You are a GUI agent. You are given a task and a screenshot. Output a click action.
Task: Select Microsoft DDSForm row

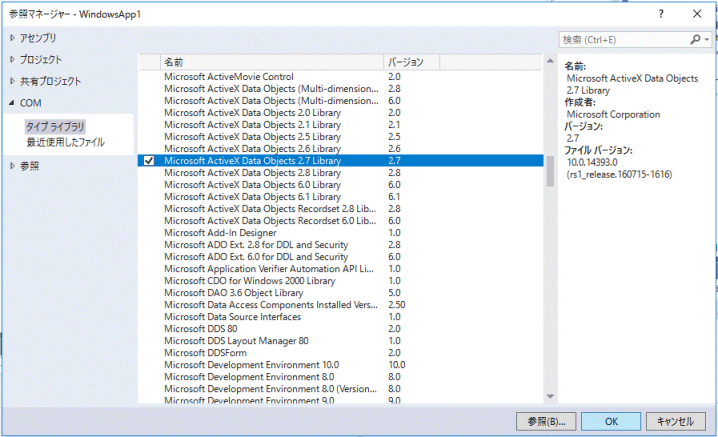pos(340,353)
